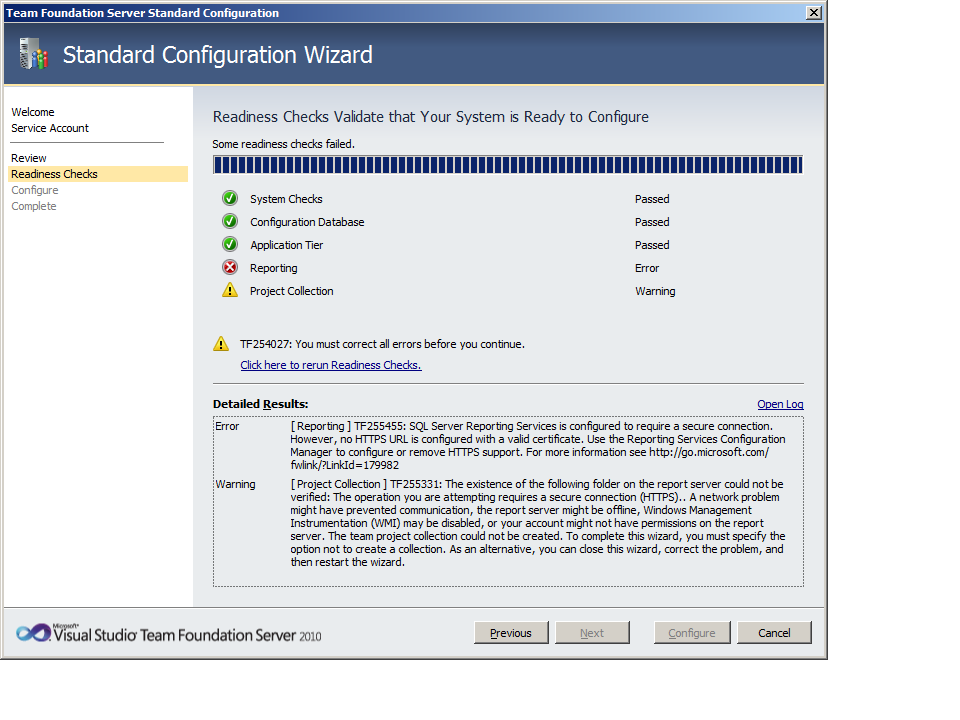
Task: Click the Visual Studio infinity logo
Action: [x=34, y=633]
